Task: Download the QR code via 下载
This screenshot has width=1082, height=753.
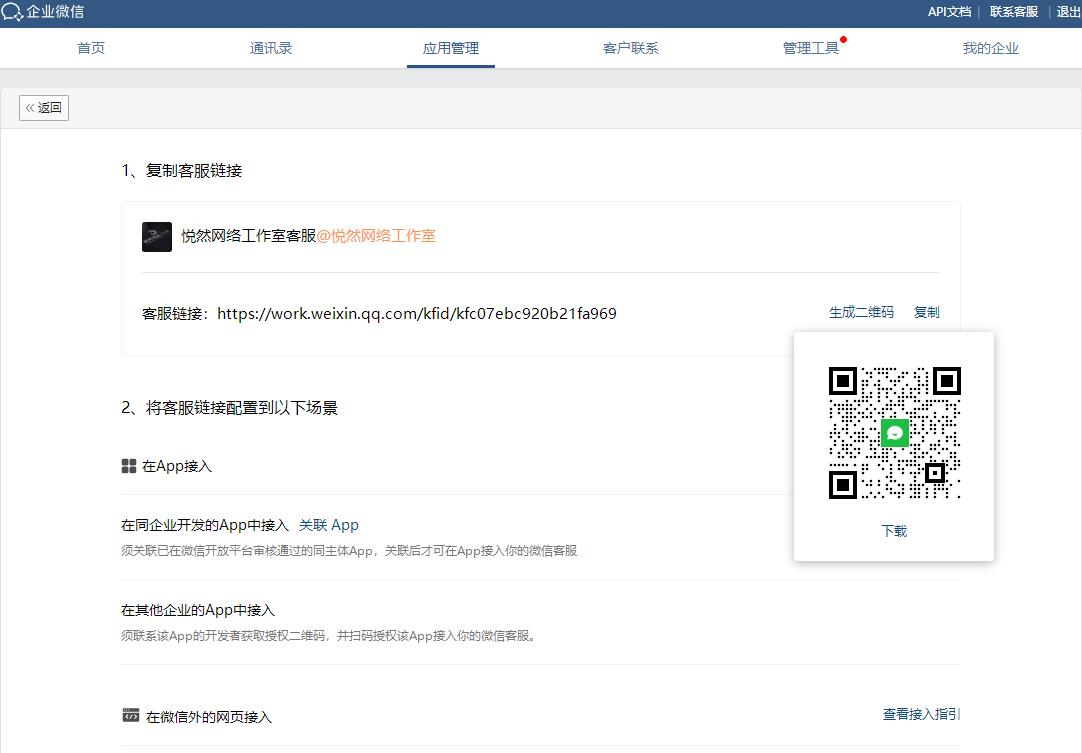Action: (894, 531)
